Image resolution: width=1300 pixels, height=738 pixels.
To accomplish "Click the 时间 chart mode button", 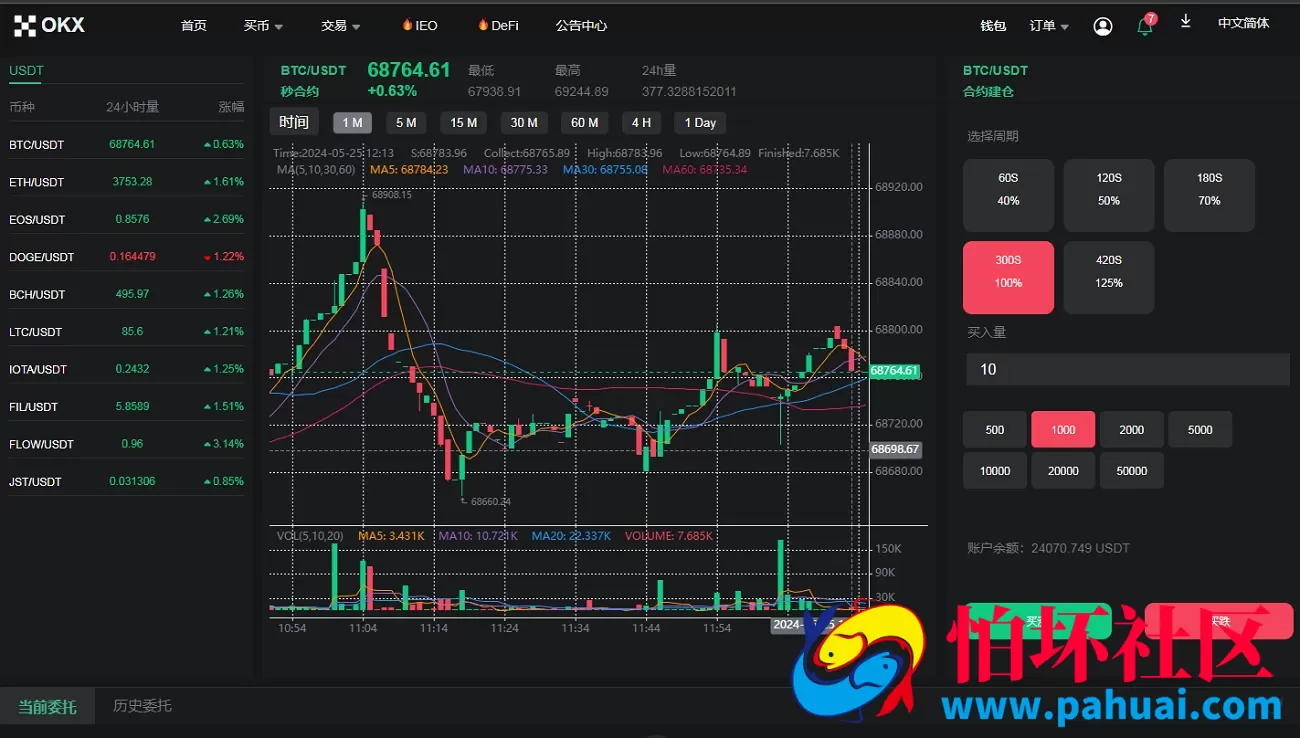I will 294,122.
